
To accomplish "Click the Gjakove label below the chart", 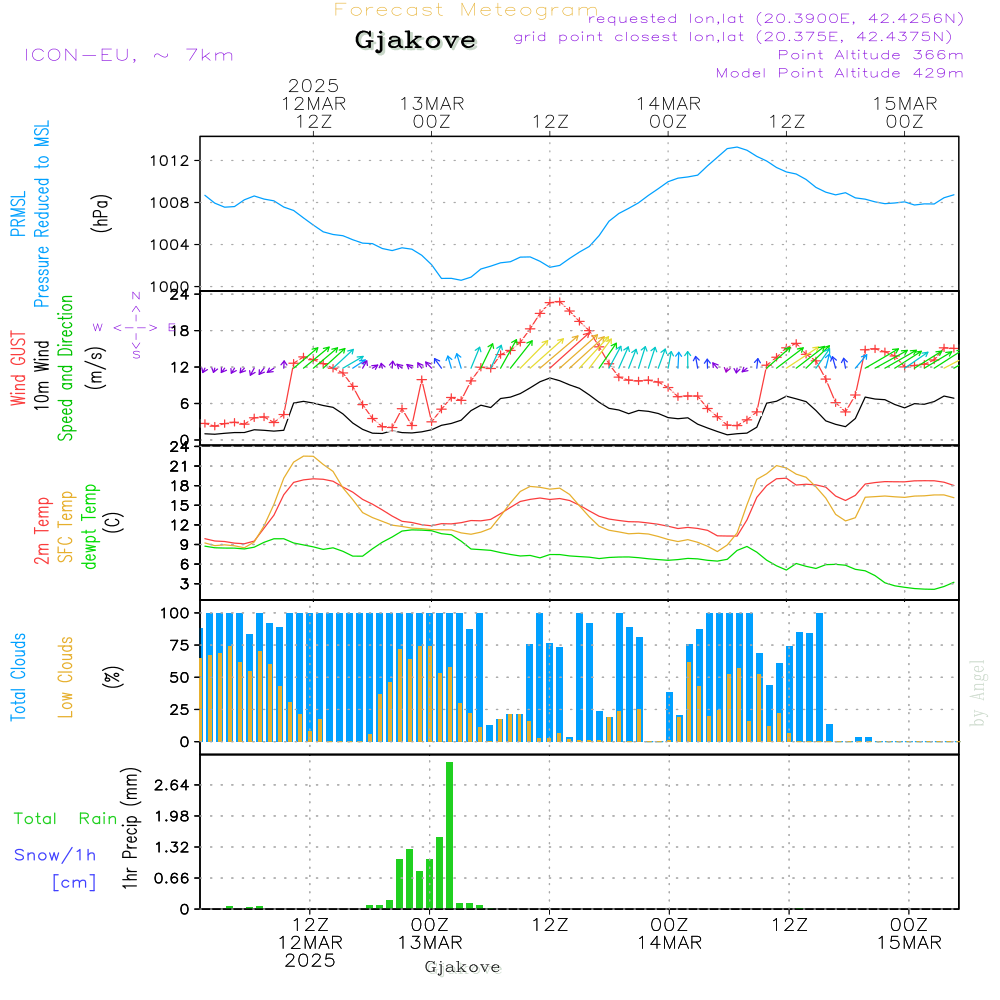I will [462, 967].
